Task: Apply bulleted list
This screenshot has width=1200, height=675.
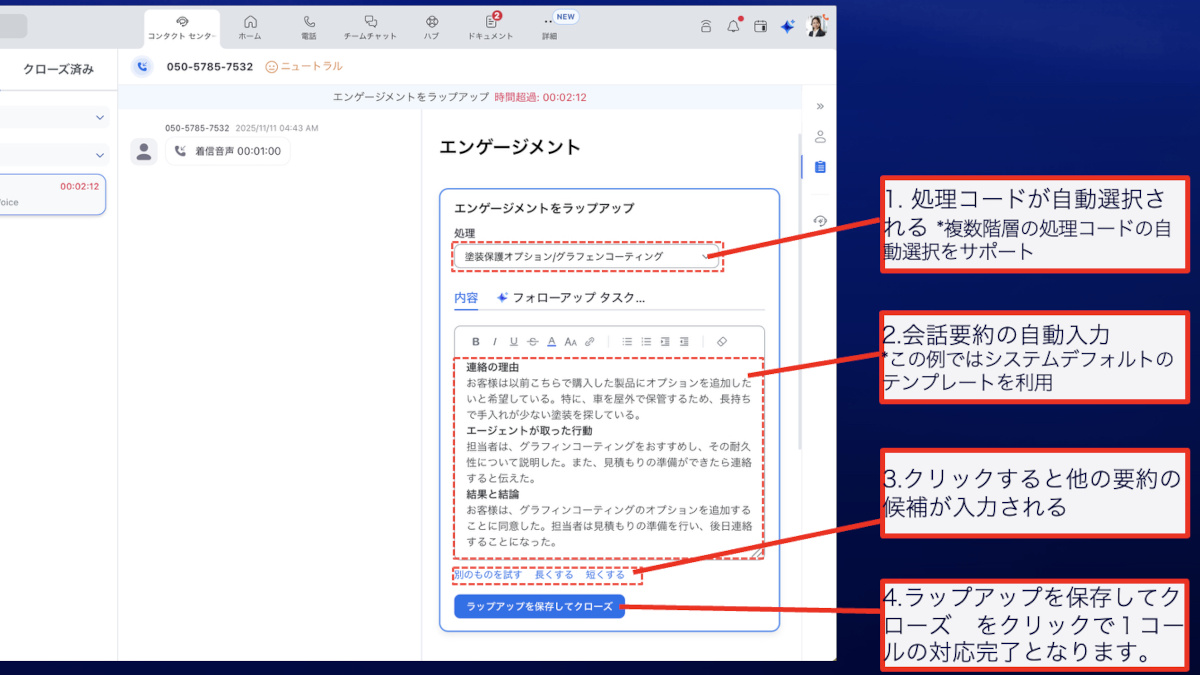Action: [x=627, y=341]
